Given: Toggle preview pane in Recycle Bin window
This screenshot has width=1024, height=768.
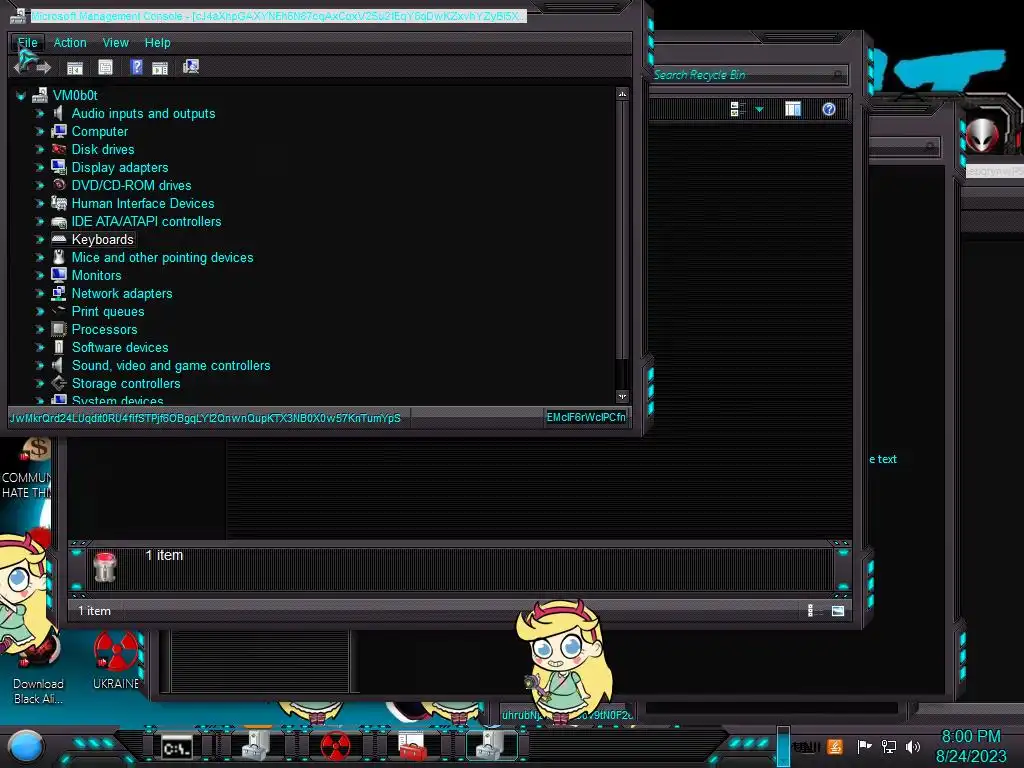Looking at the screenshot, I should (x=793, y=109).
